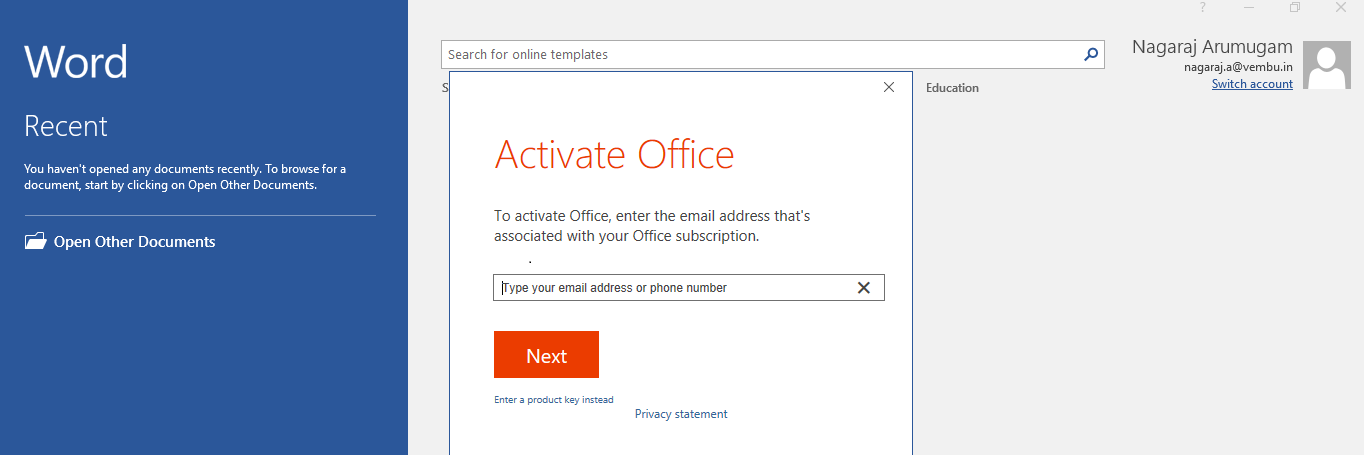
Task: Close the Activate Office dialog
Action: pyautogui.click(x=889, y=88)
